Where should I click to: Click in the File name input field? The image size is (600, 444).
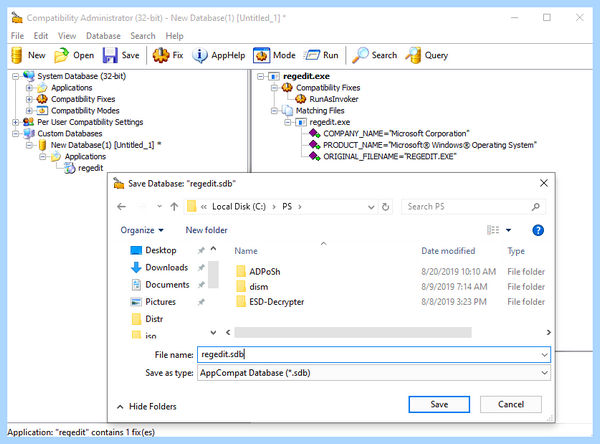click(373, 355)
